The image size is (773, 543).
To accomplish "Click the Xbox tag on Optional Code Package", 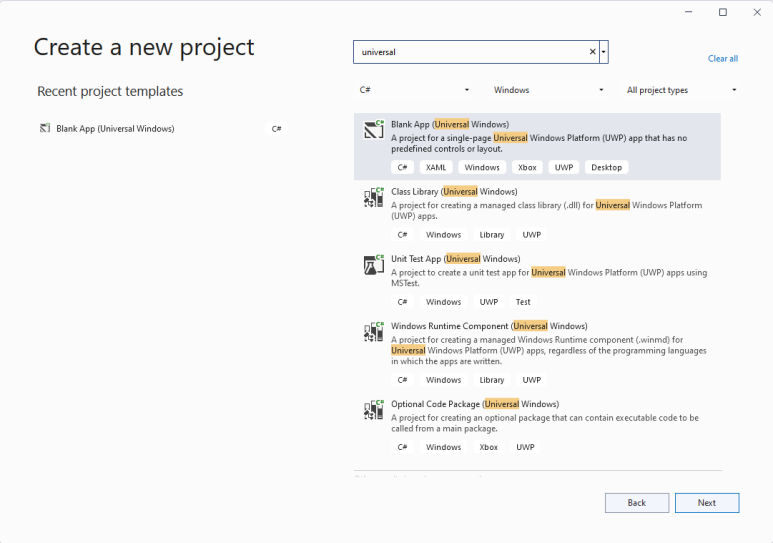I will tap(489, 447).
